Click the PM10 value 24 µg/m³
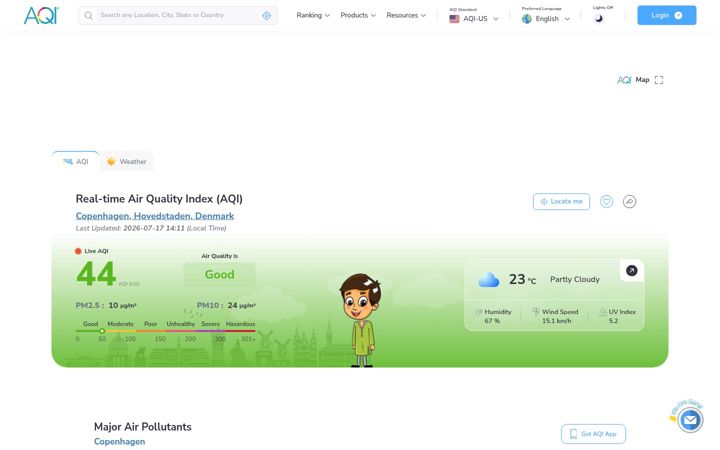The image size is (720, 450). pyautogui.click(x=242, y=305)
